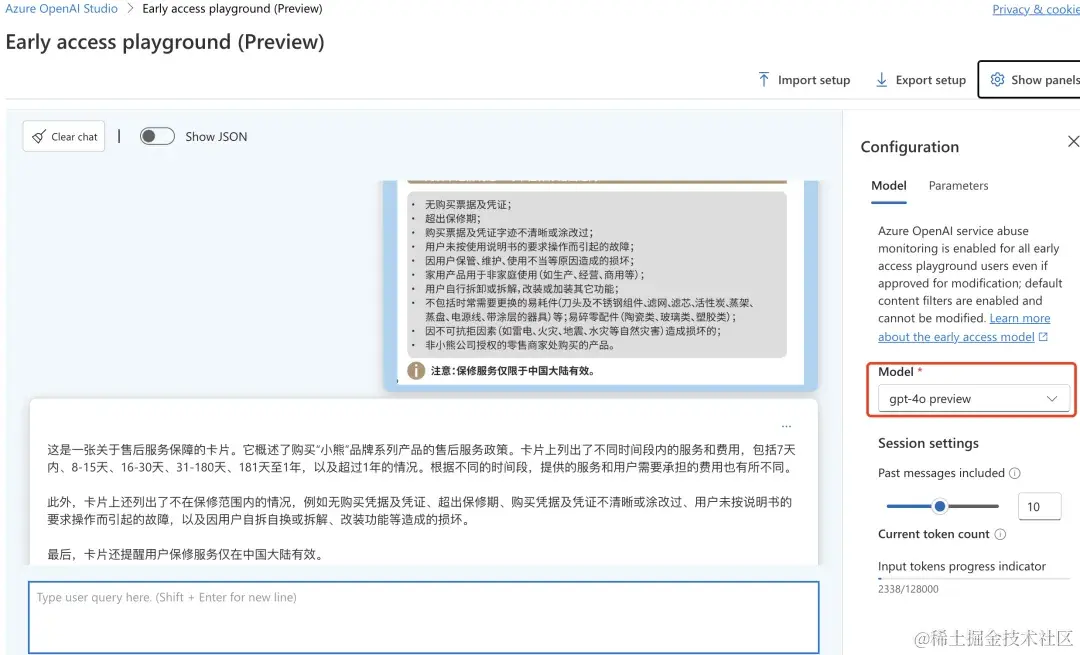The image size is (1080, 655).
Task: Close the Configuration panel
Action: [x=1072, y=141]
